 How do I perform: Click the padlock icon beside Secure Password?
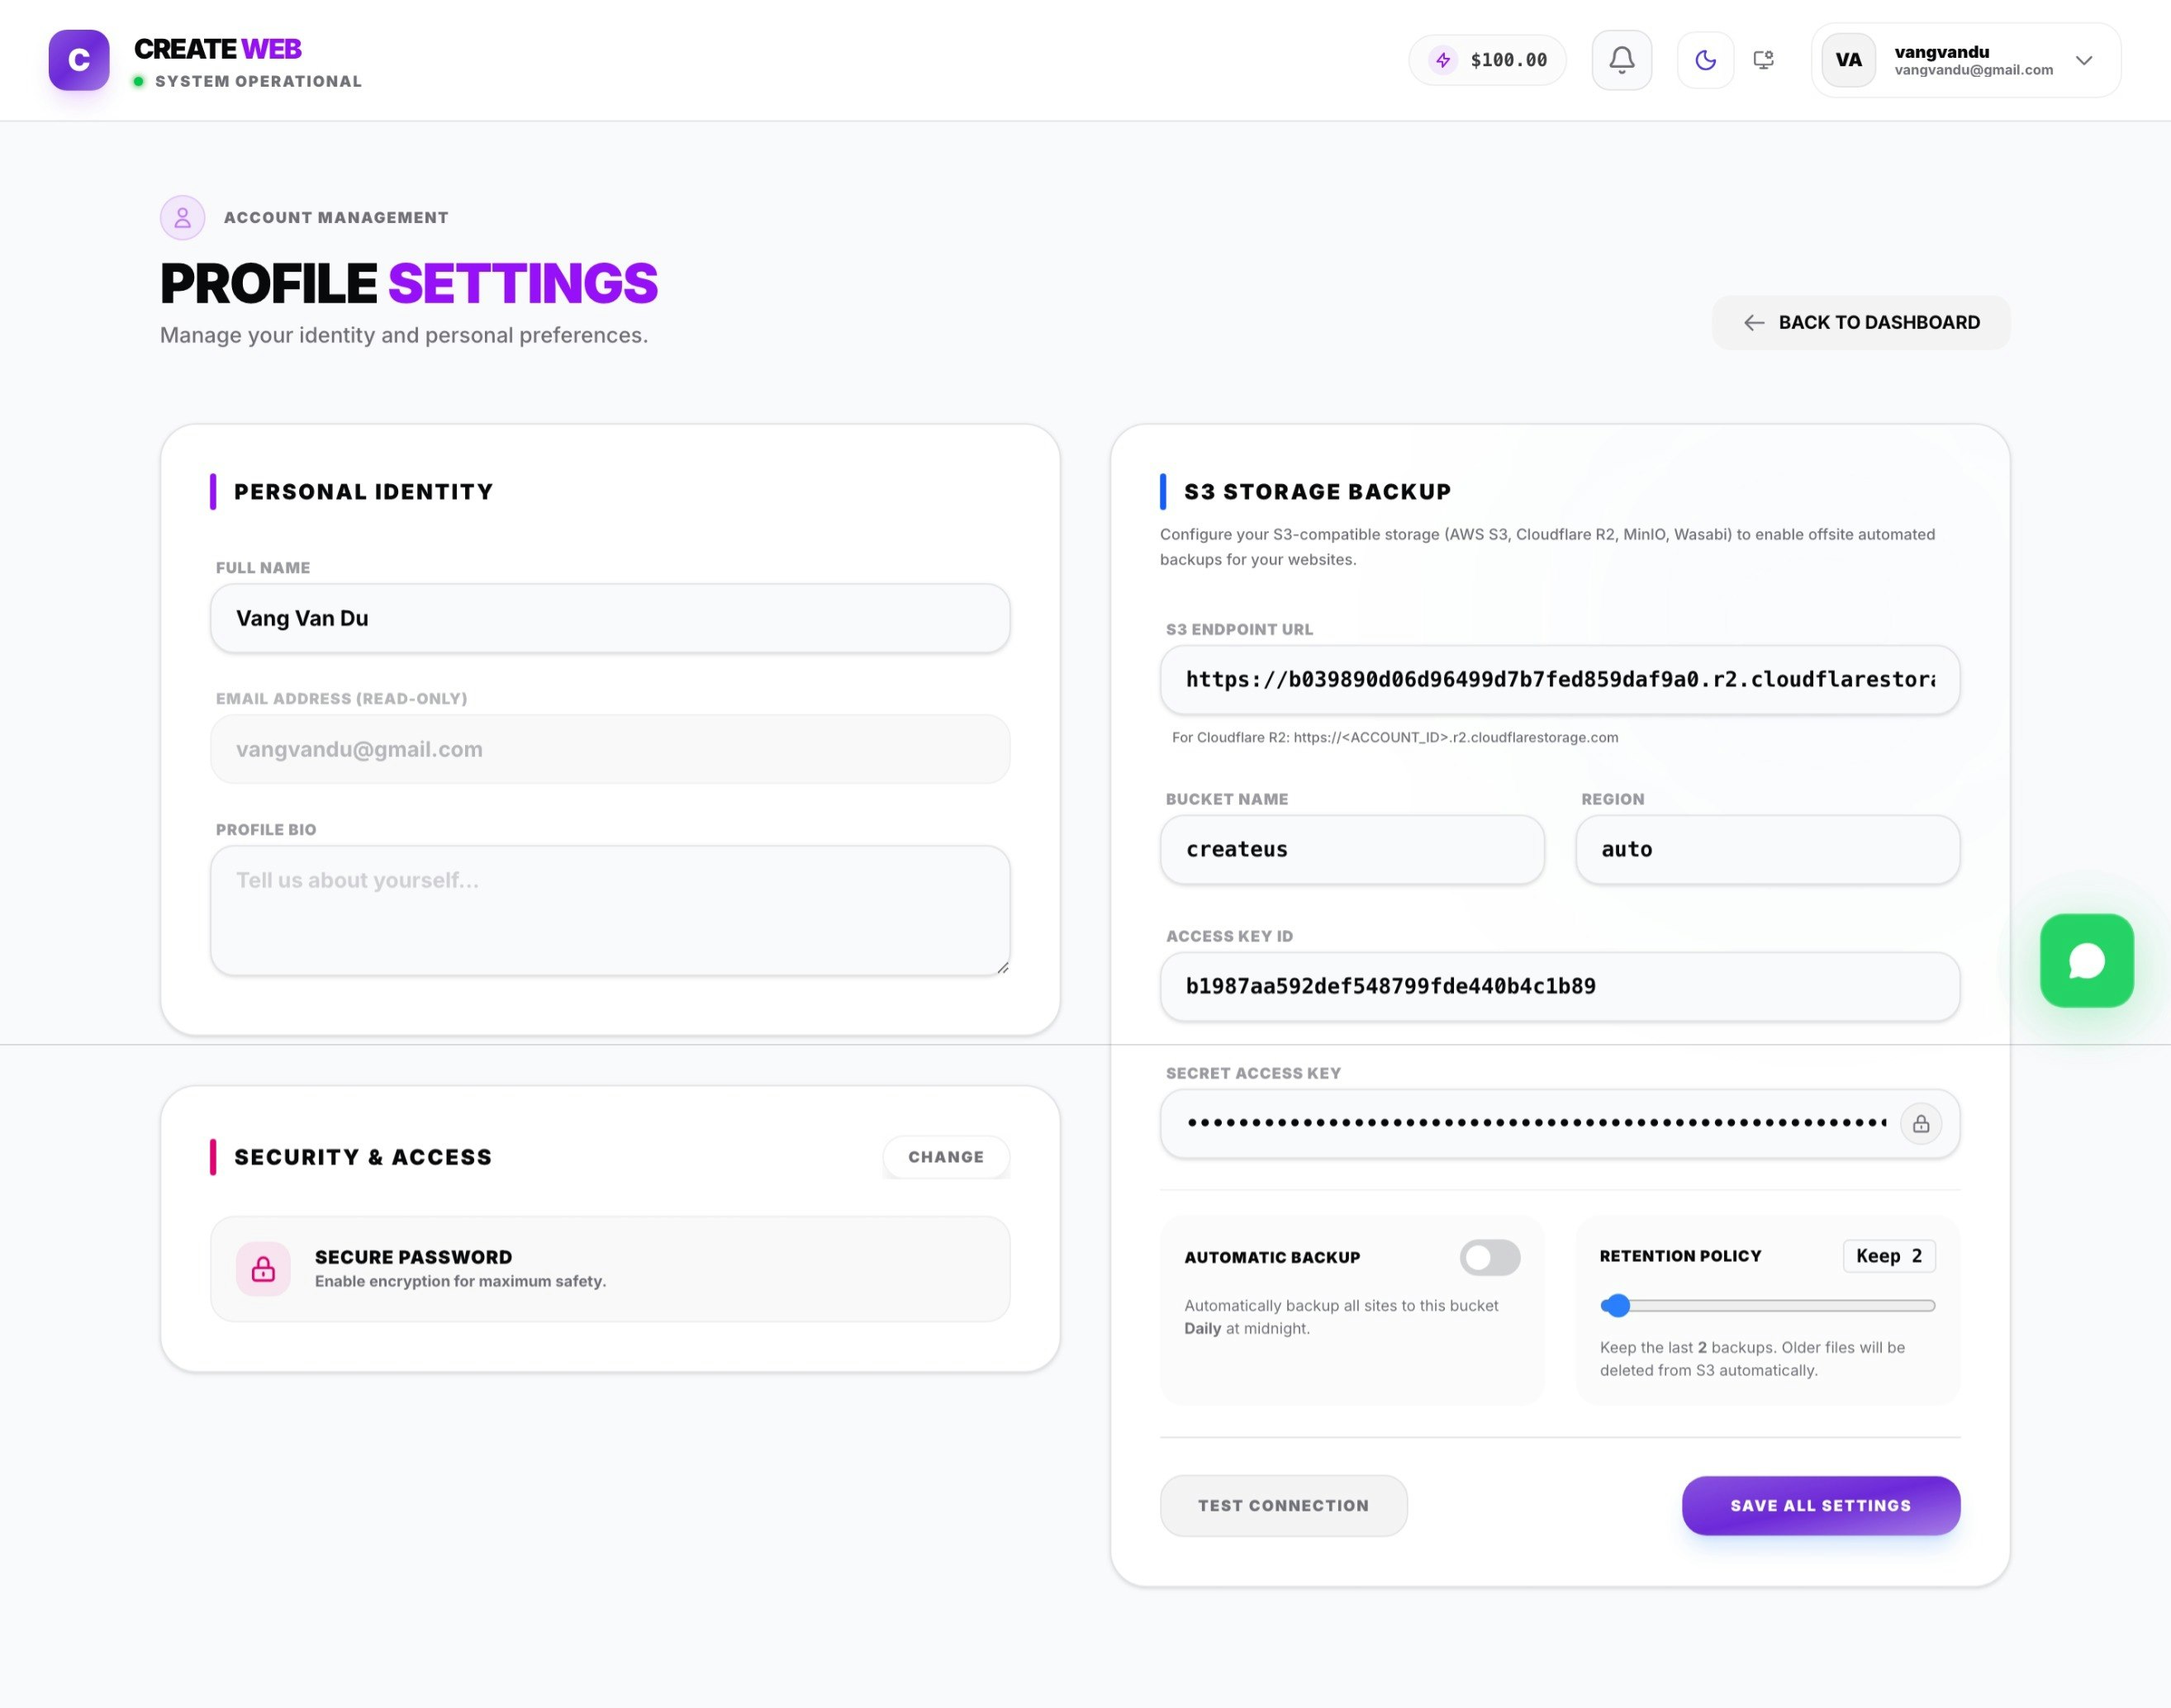[x=262, y=1269]
